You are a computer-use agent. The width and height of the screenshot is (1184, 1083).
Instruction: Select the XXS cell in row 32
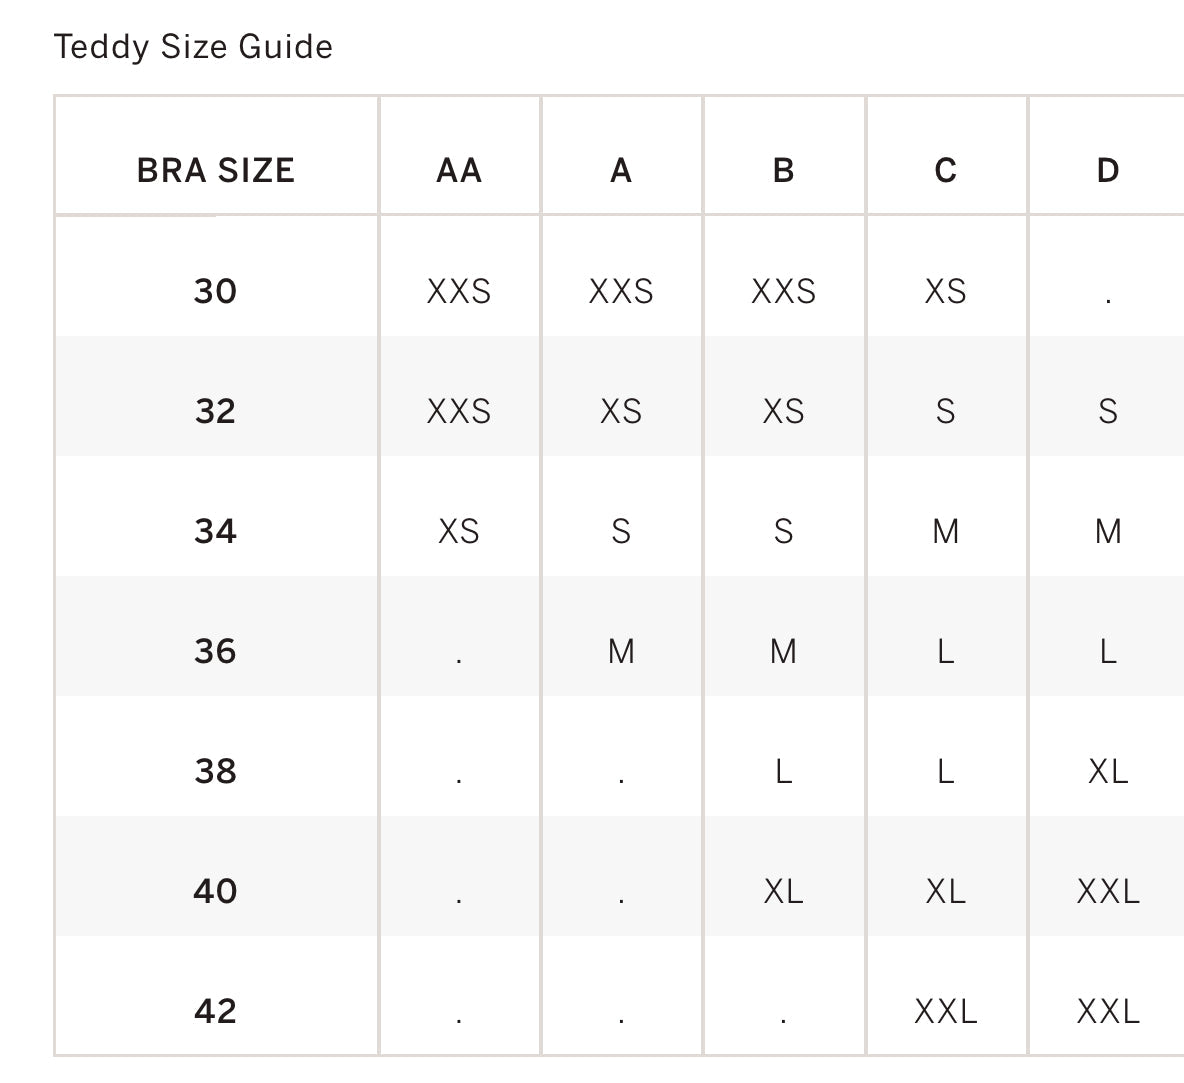459,411
